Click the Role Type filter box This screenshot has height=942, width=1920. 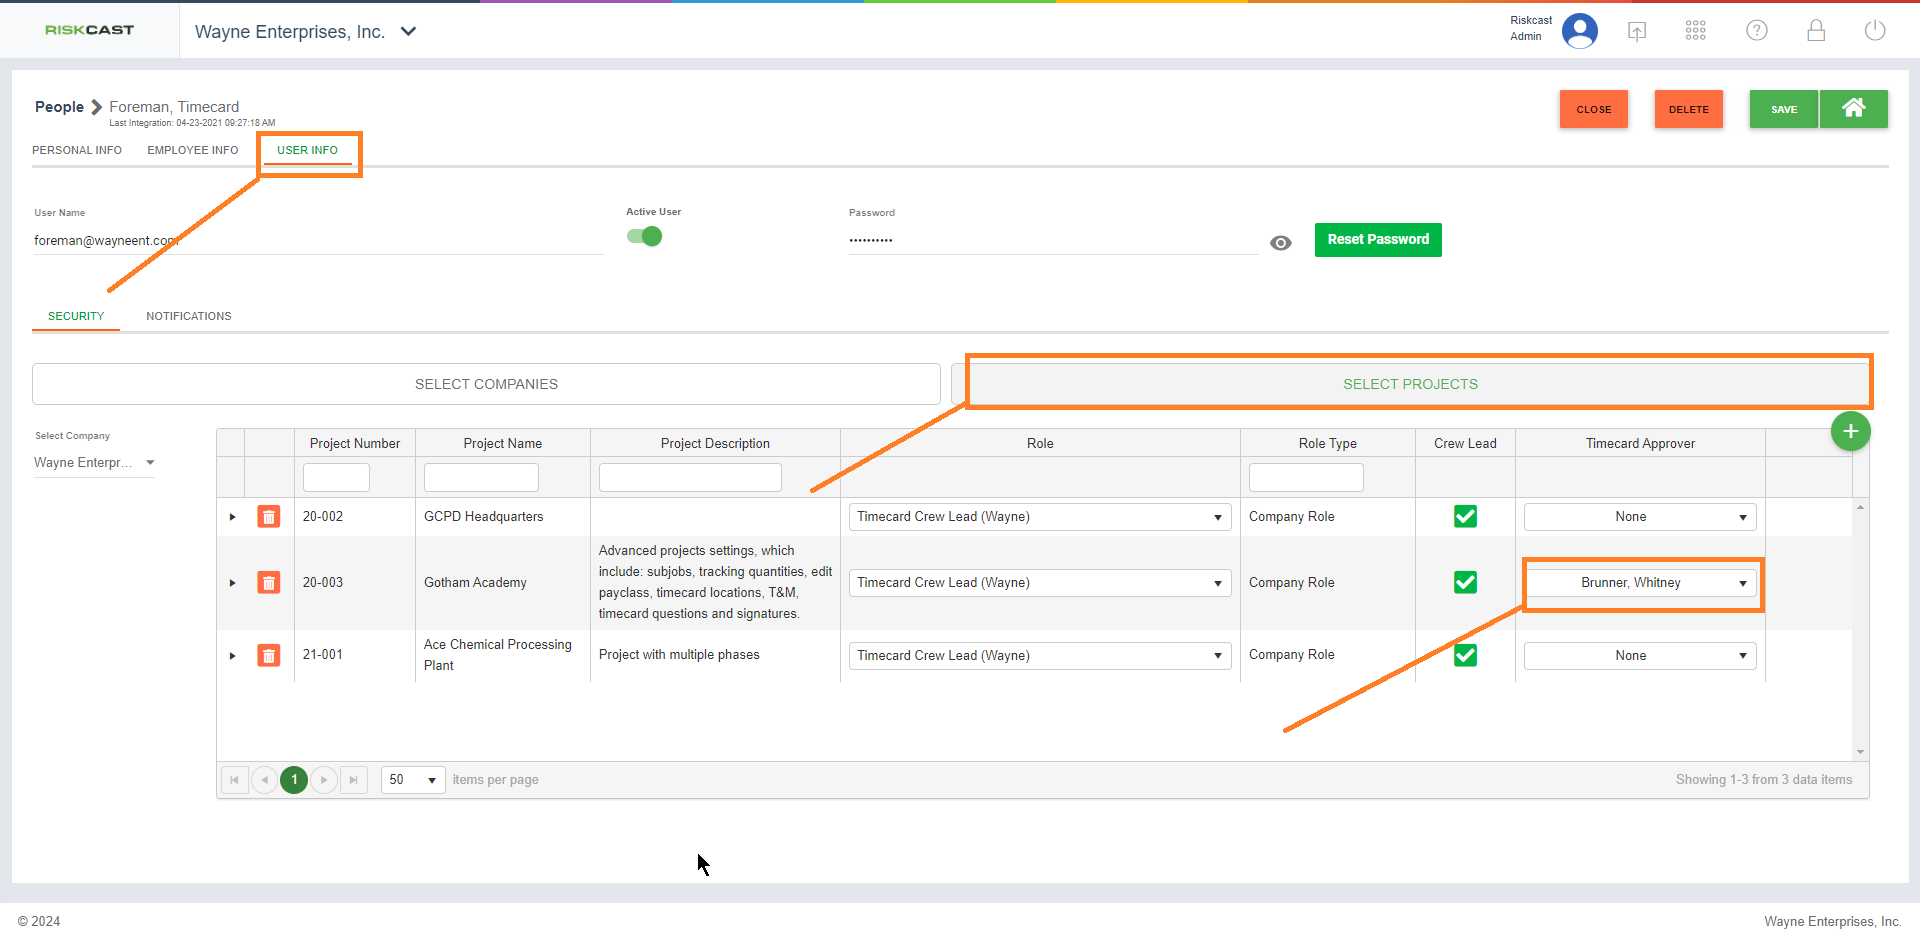click(1306, 477)
